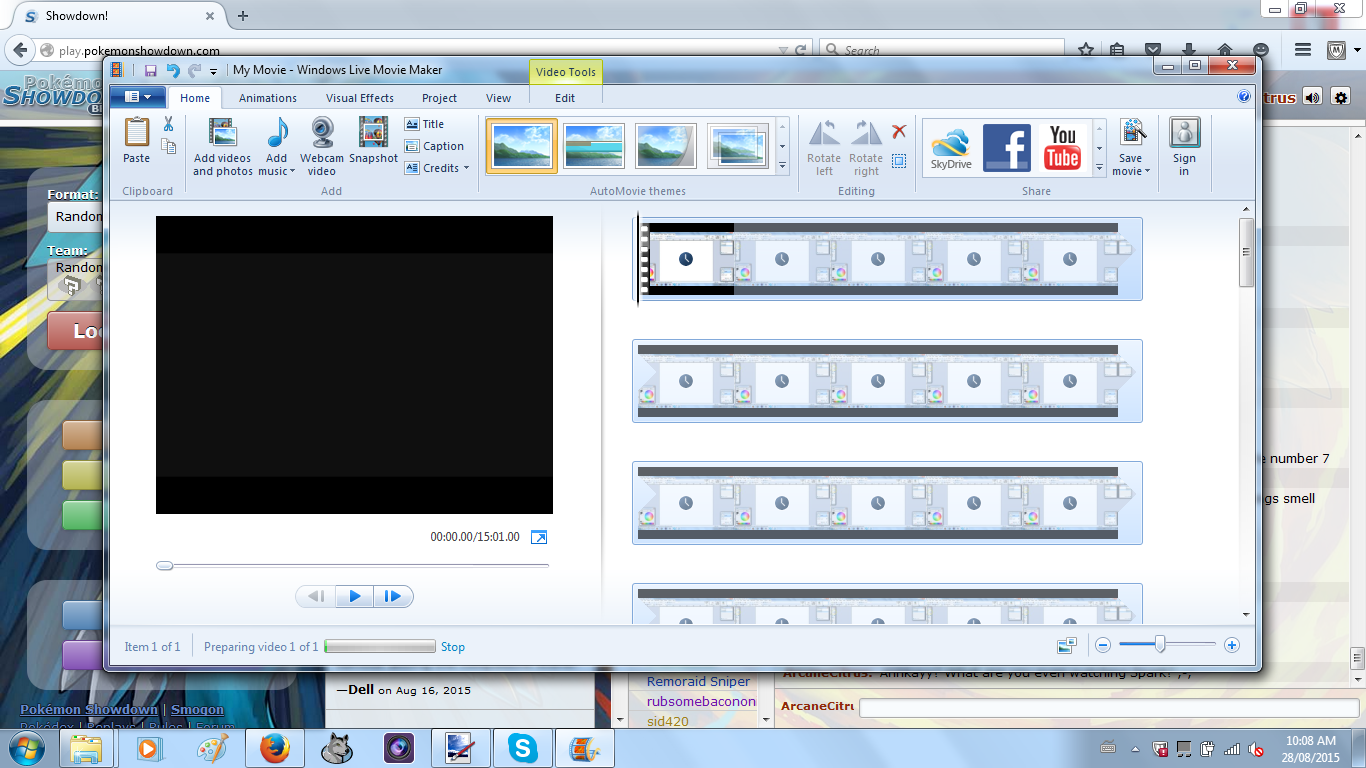Screen dimensions: 1366x768
Task: Select the first AutoMovie theme thumbnail
Action: click(521, 146)
